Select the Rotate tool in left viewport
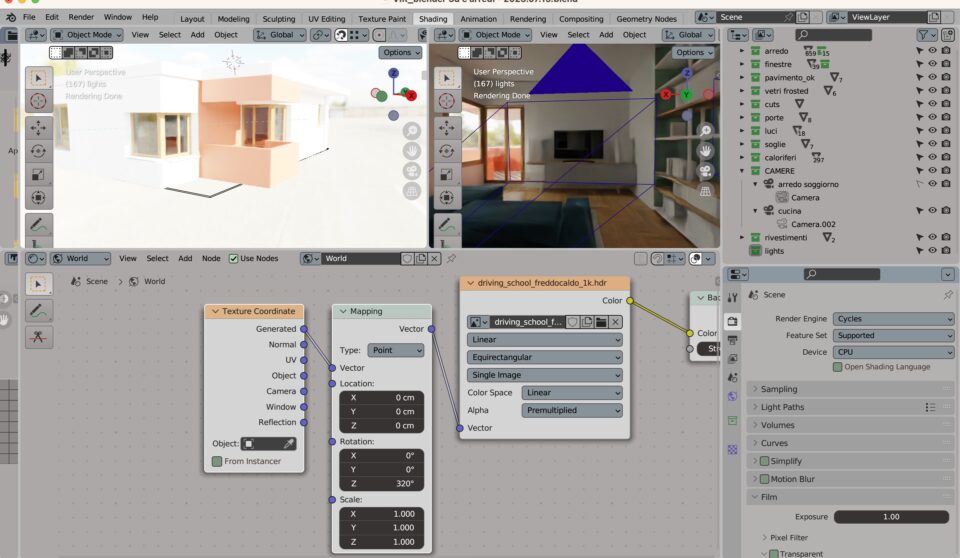Image resolution: width=960 pixels, height=558 pixels. [x=39, y=151]
